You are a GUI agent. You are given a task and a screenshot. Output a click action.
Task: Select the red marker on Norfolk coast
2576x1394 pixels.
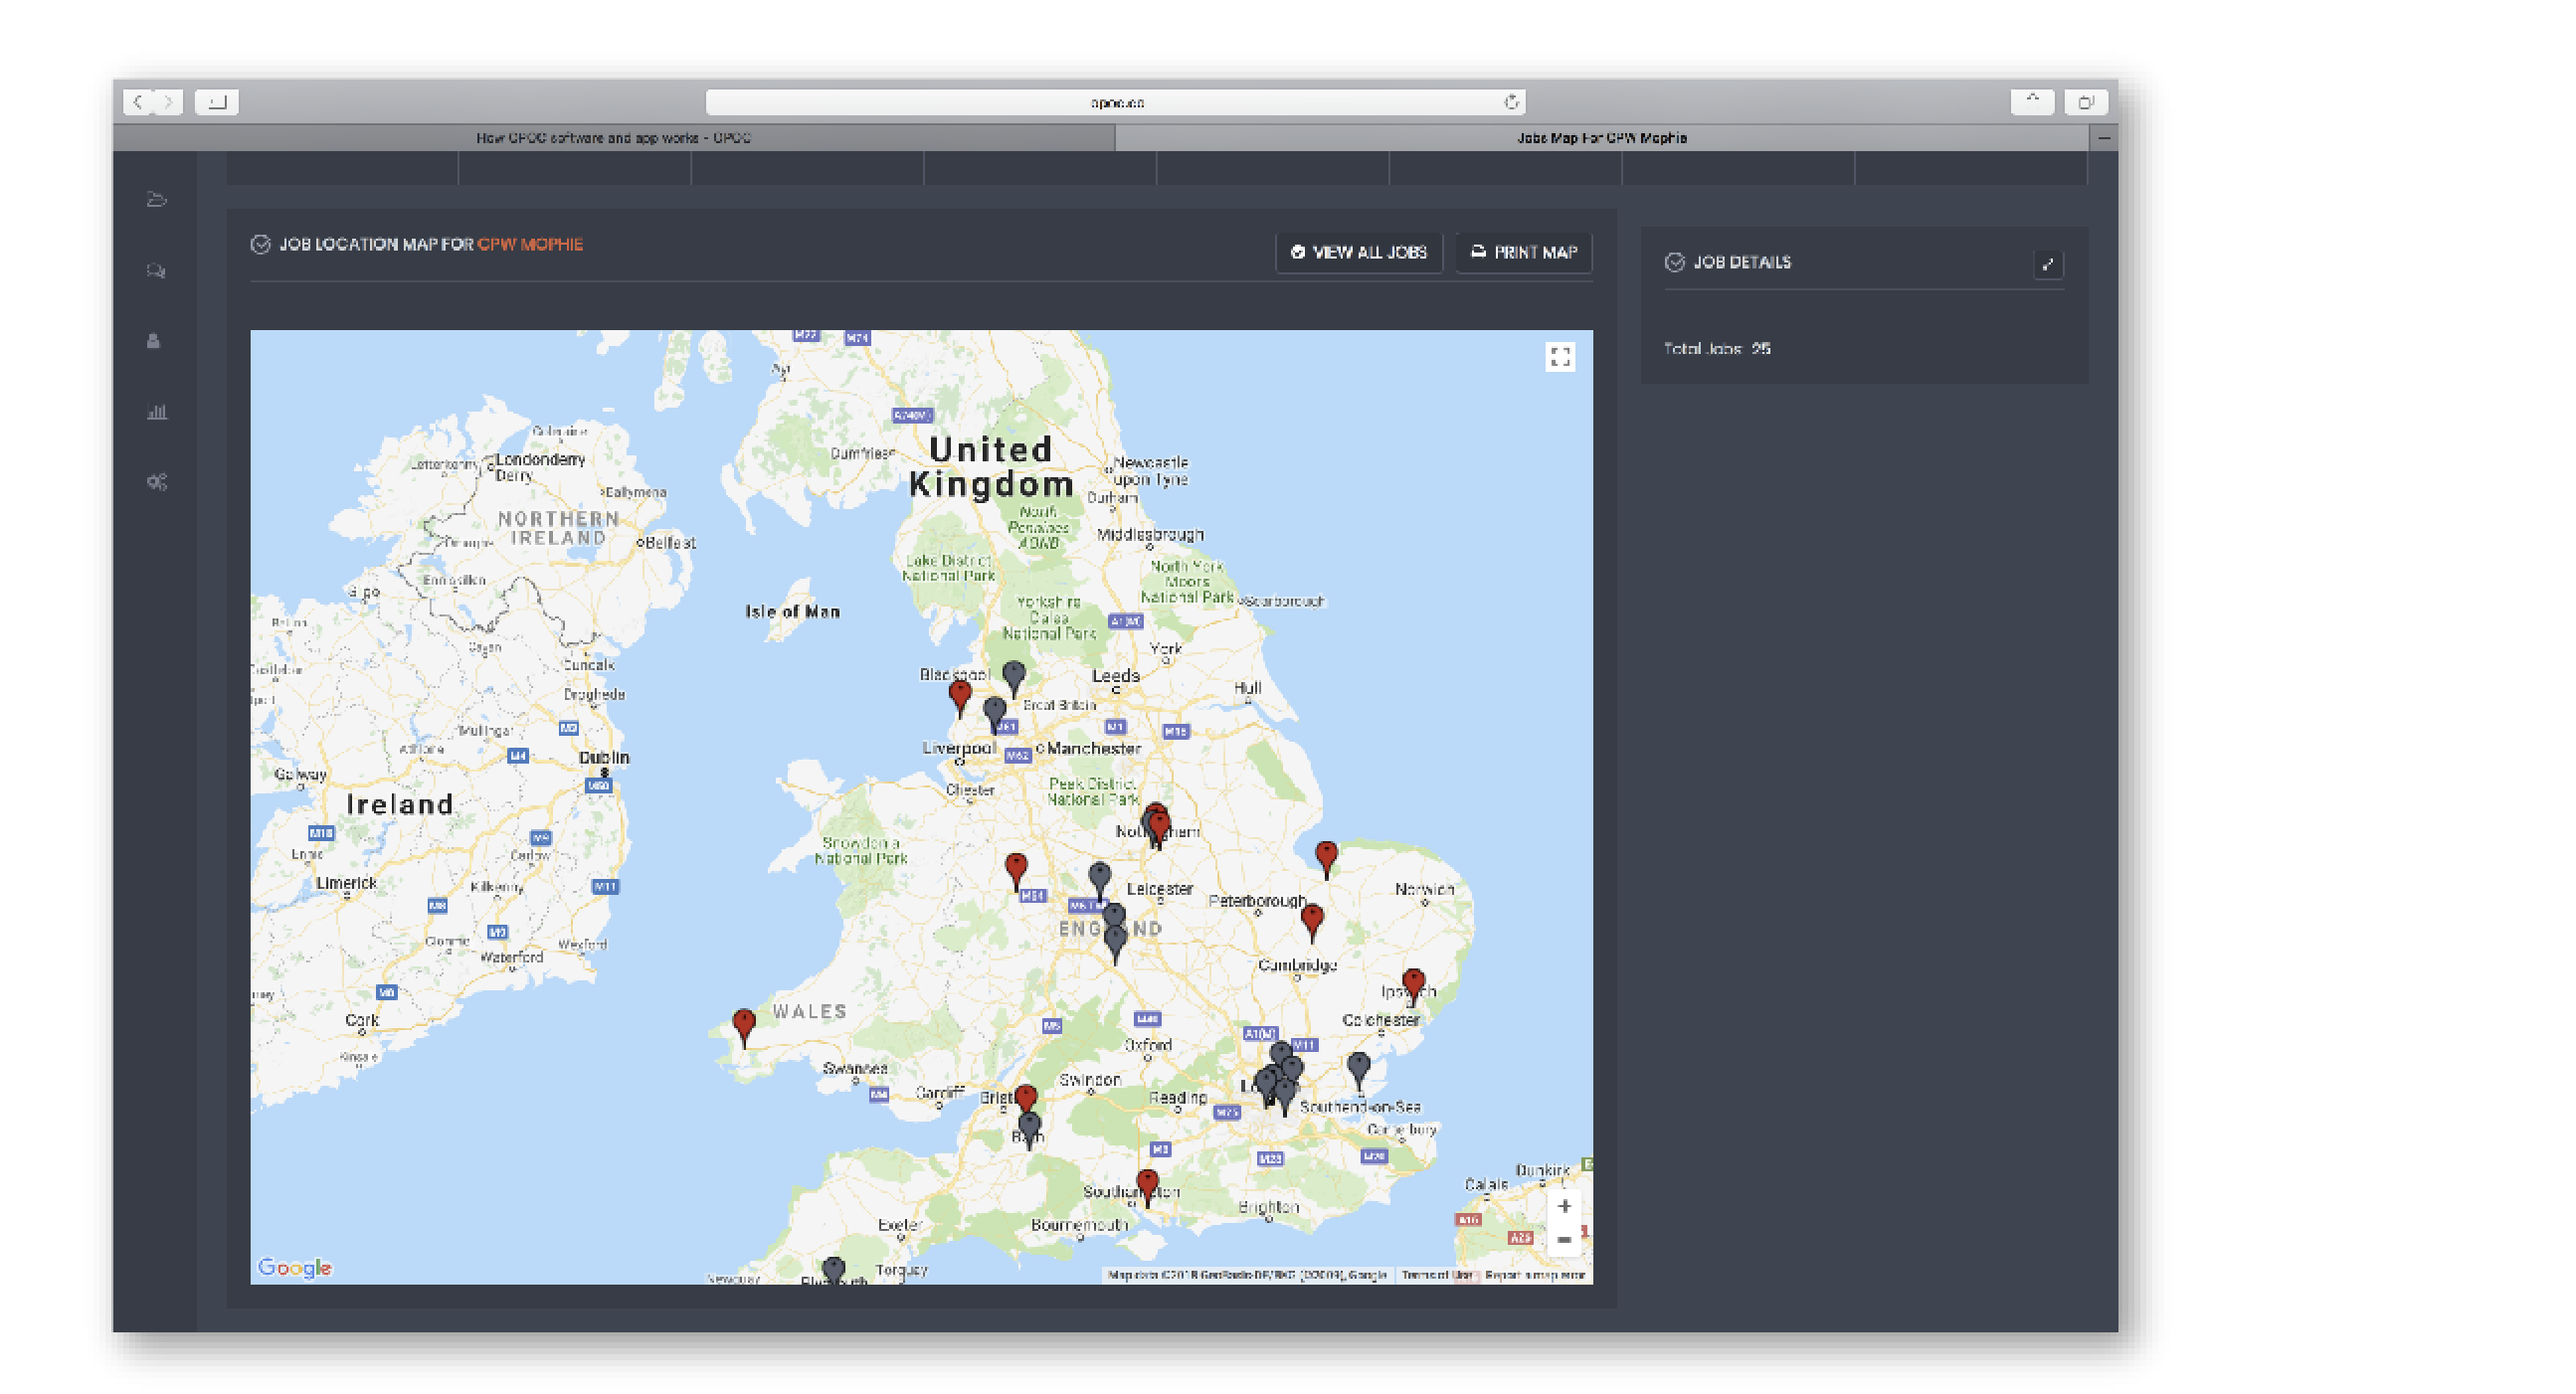coord(1327,858)
